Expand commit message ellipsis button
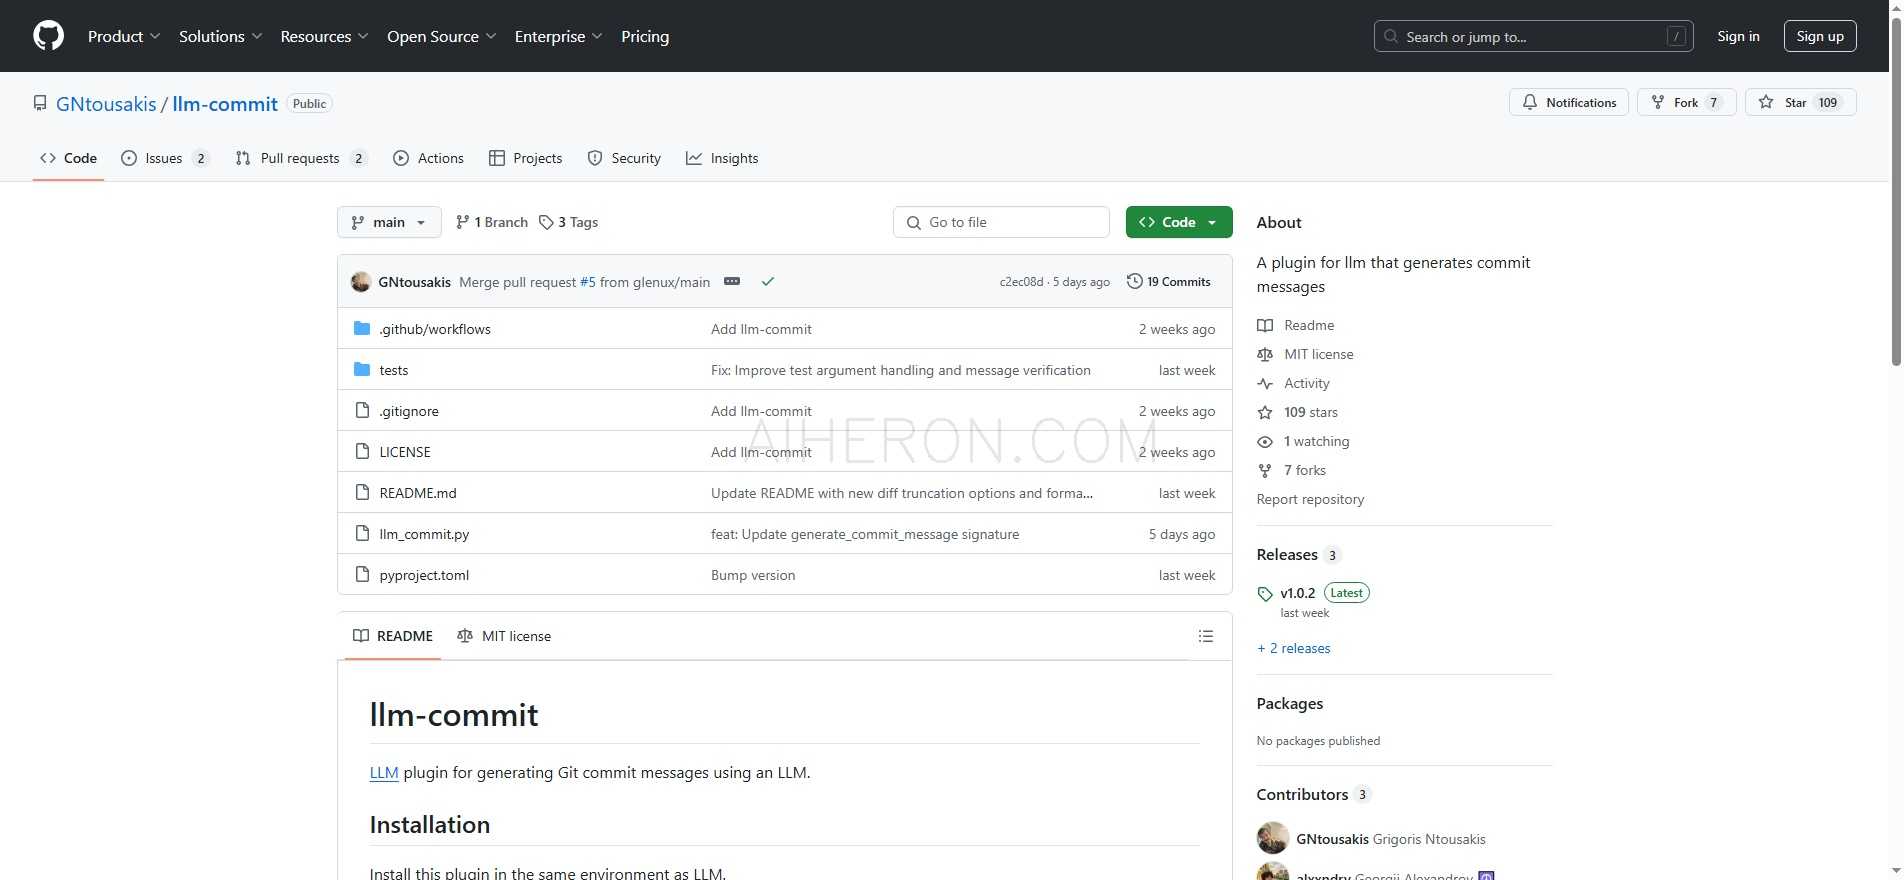This screenshot has height=880, width=1904. [x=732, y=281]
